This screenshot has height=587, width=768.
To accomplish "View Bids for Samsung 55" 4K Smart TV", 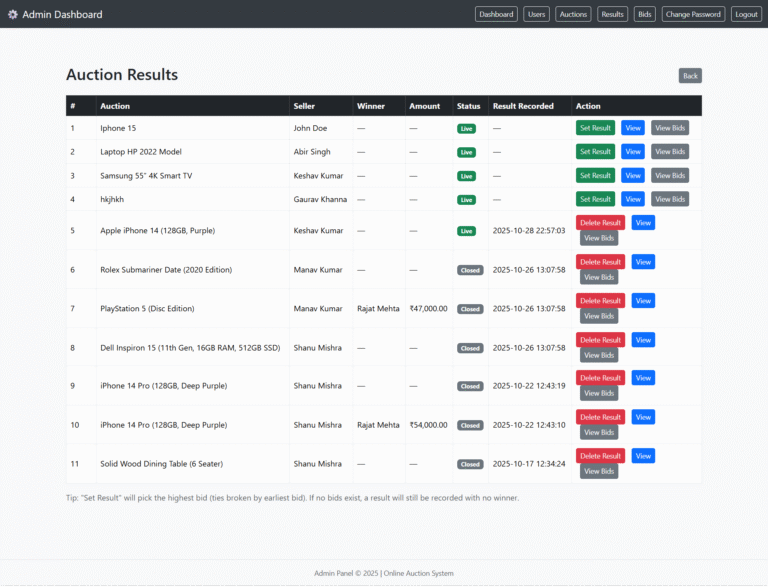I will pyautogui.click(x=670, y=175).
